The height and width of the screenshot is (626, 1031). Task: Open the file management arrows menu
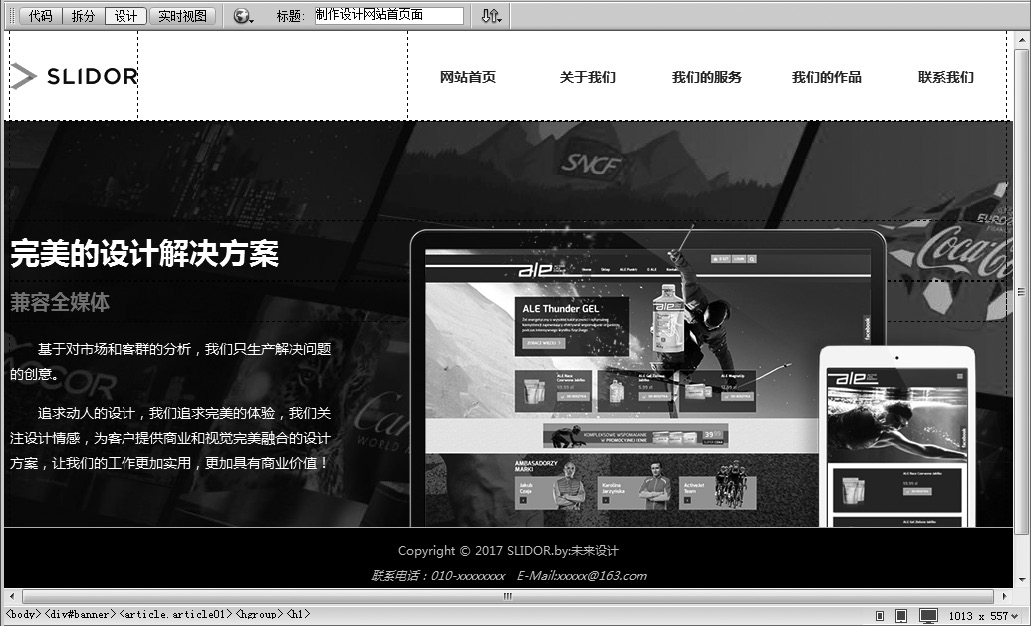(x=491, y=16)
